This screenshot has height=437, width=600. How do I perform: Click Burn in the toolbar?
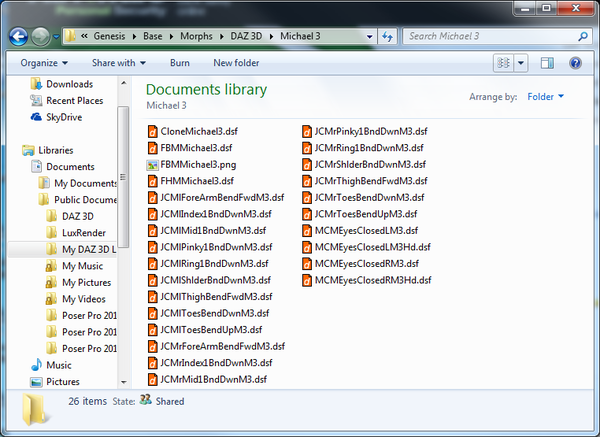[x=180, y=63]
